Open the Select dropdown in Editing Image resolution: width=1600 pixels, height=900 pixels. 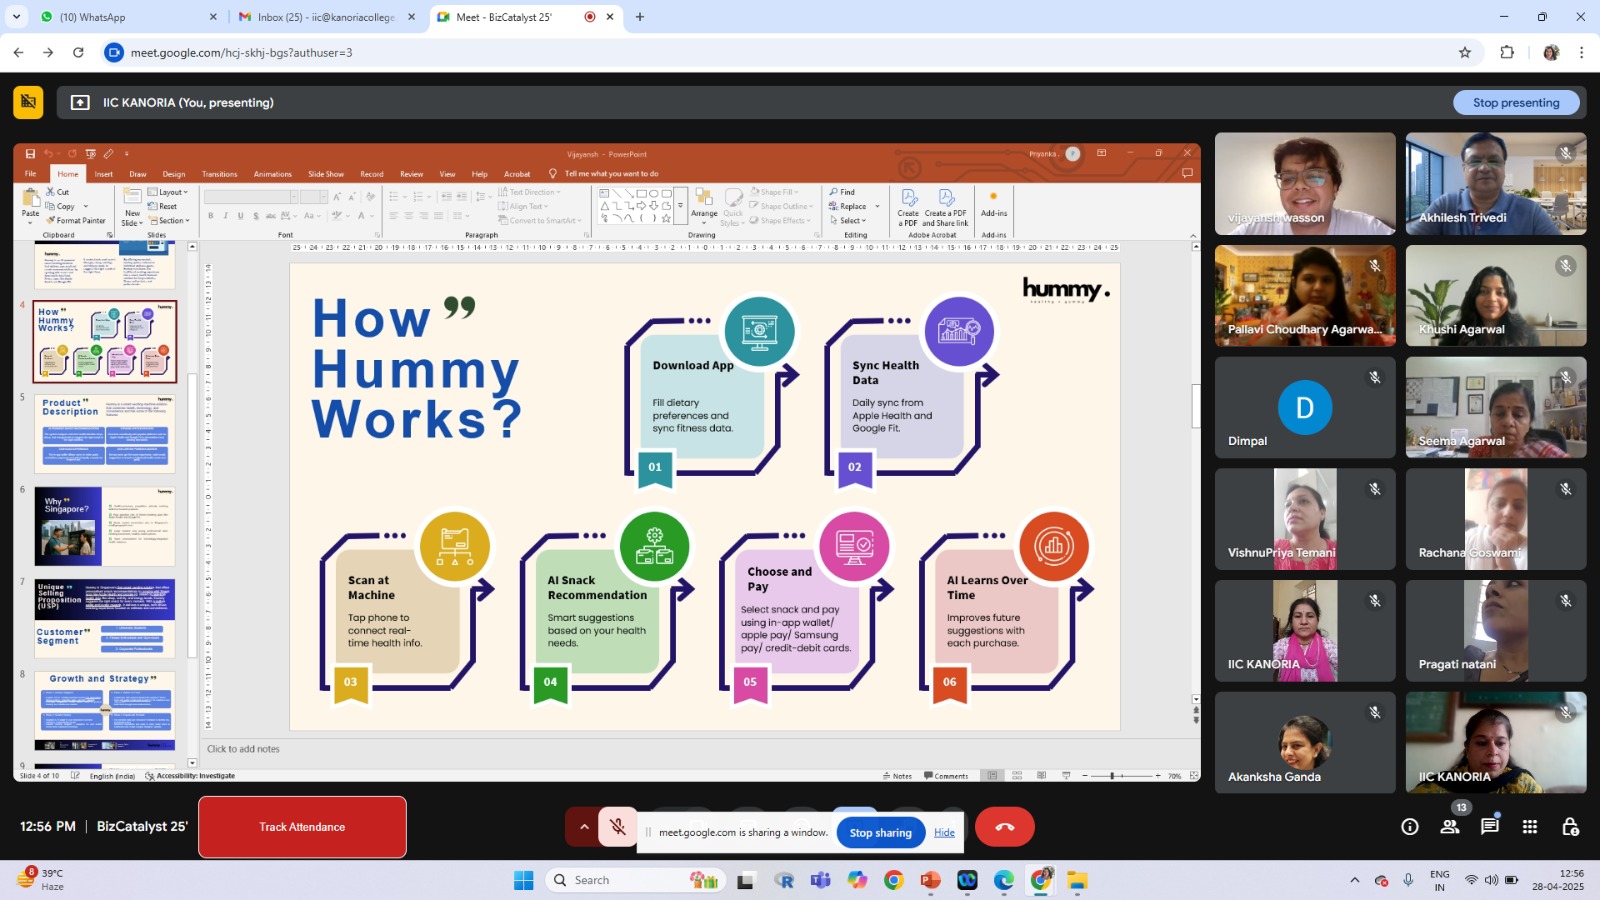tap(848, 221)
